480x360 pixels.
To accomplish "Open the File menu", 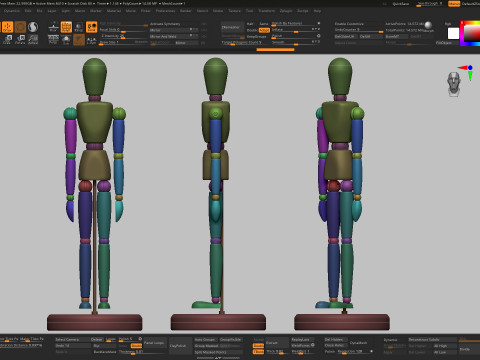I will [x=39, y=11].
